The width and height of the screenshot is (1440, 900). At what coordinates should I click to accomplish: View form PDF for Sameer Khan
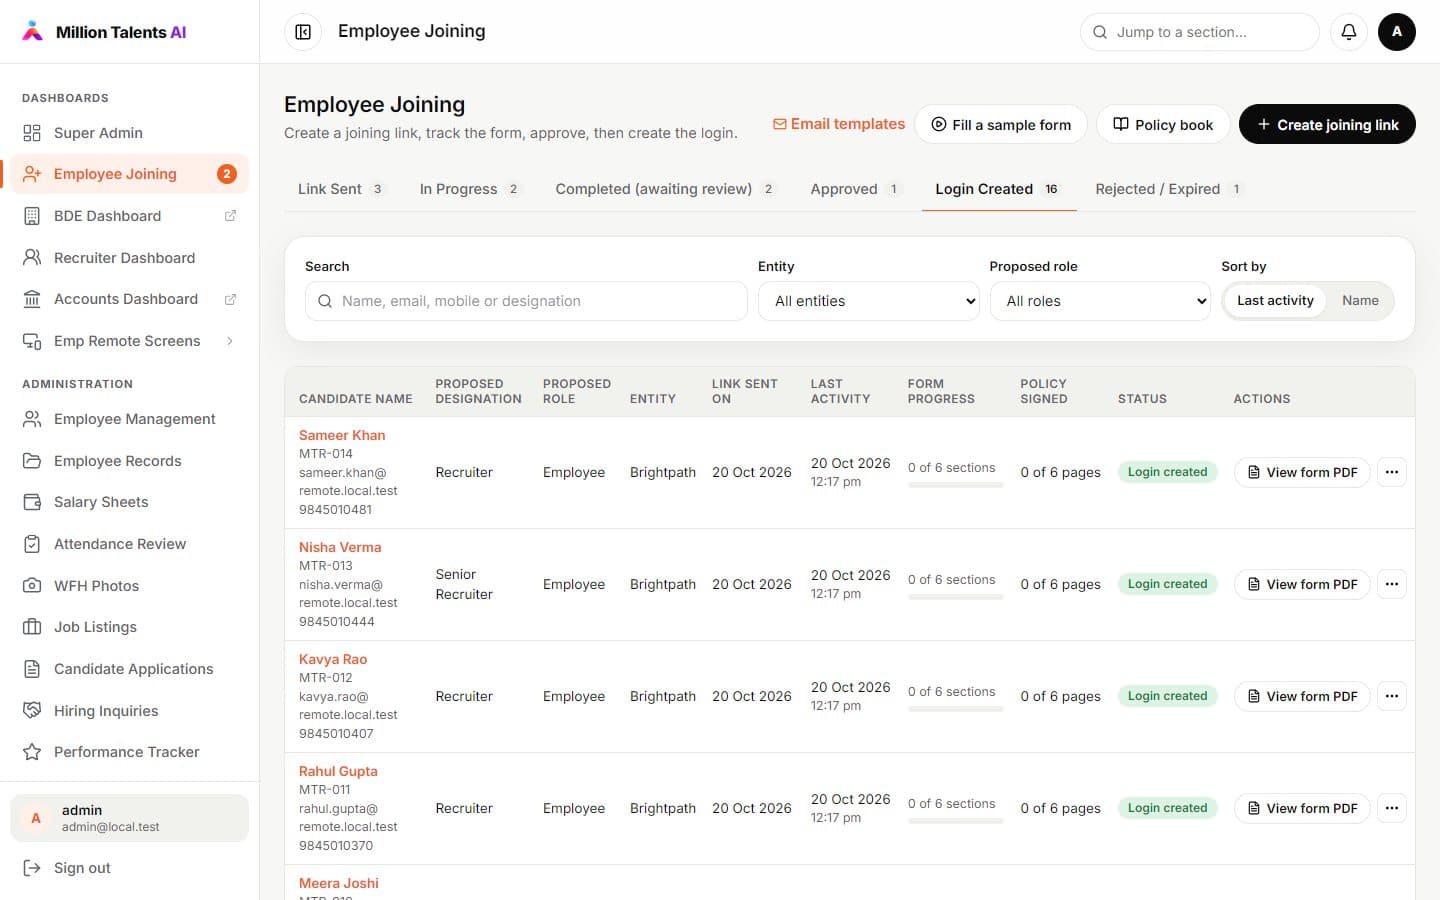(1302, 472)
